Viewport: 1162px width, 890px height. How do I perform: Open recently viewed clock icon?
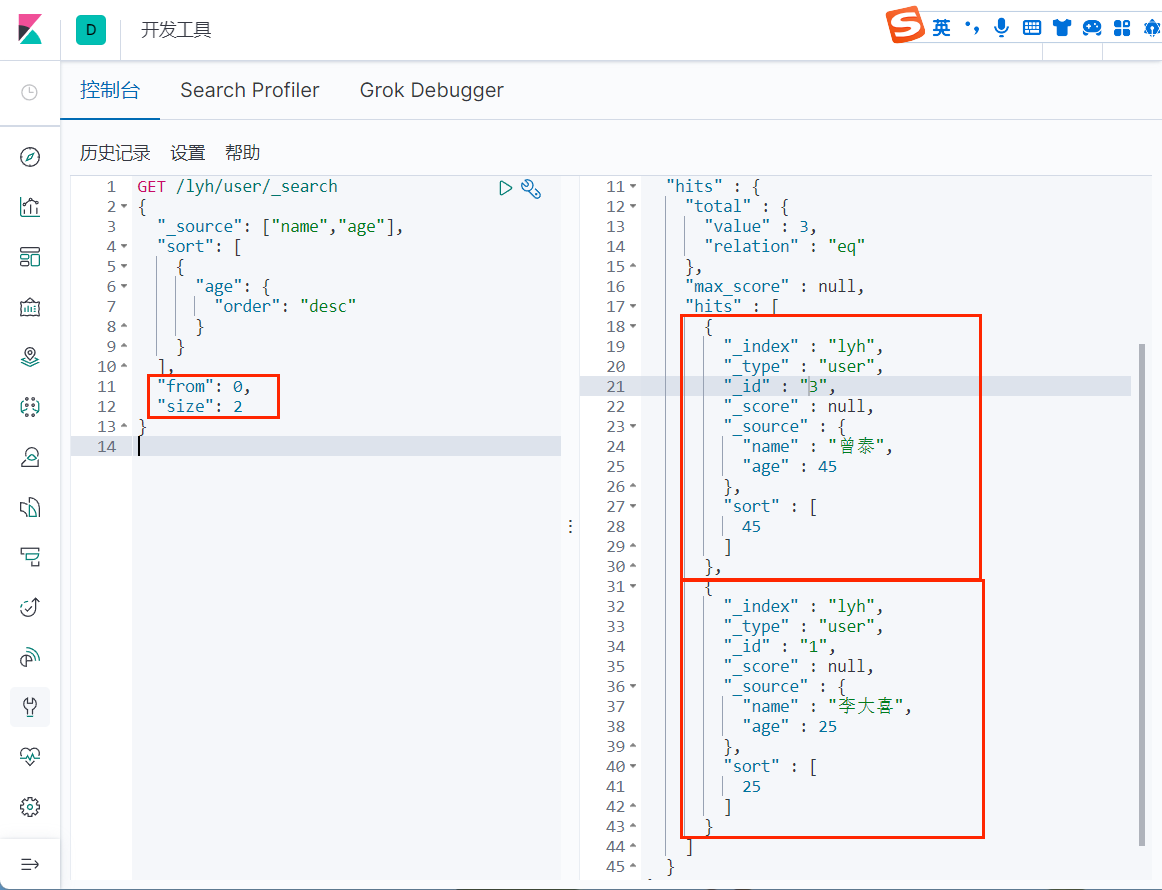point(30,93)
